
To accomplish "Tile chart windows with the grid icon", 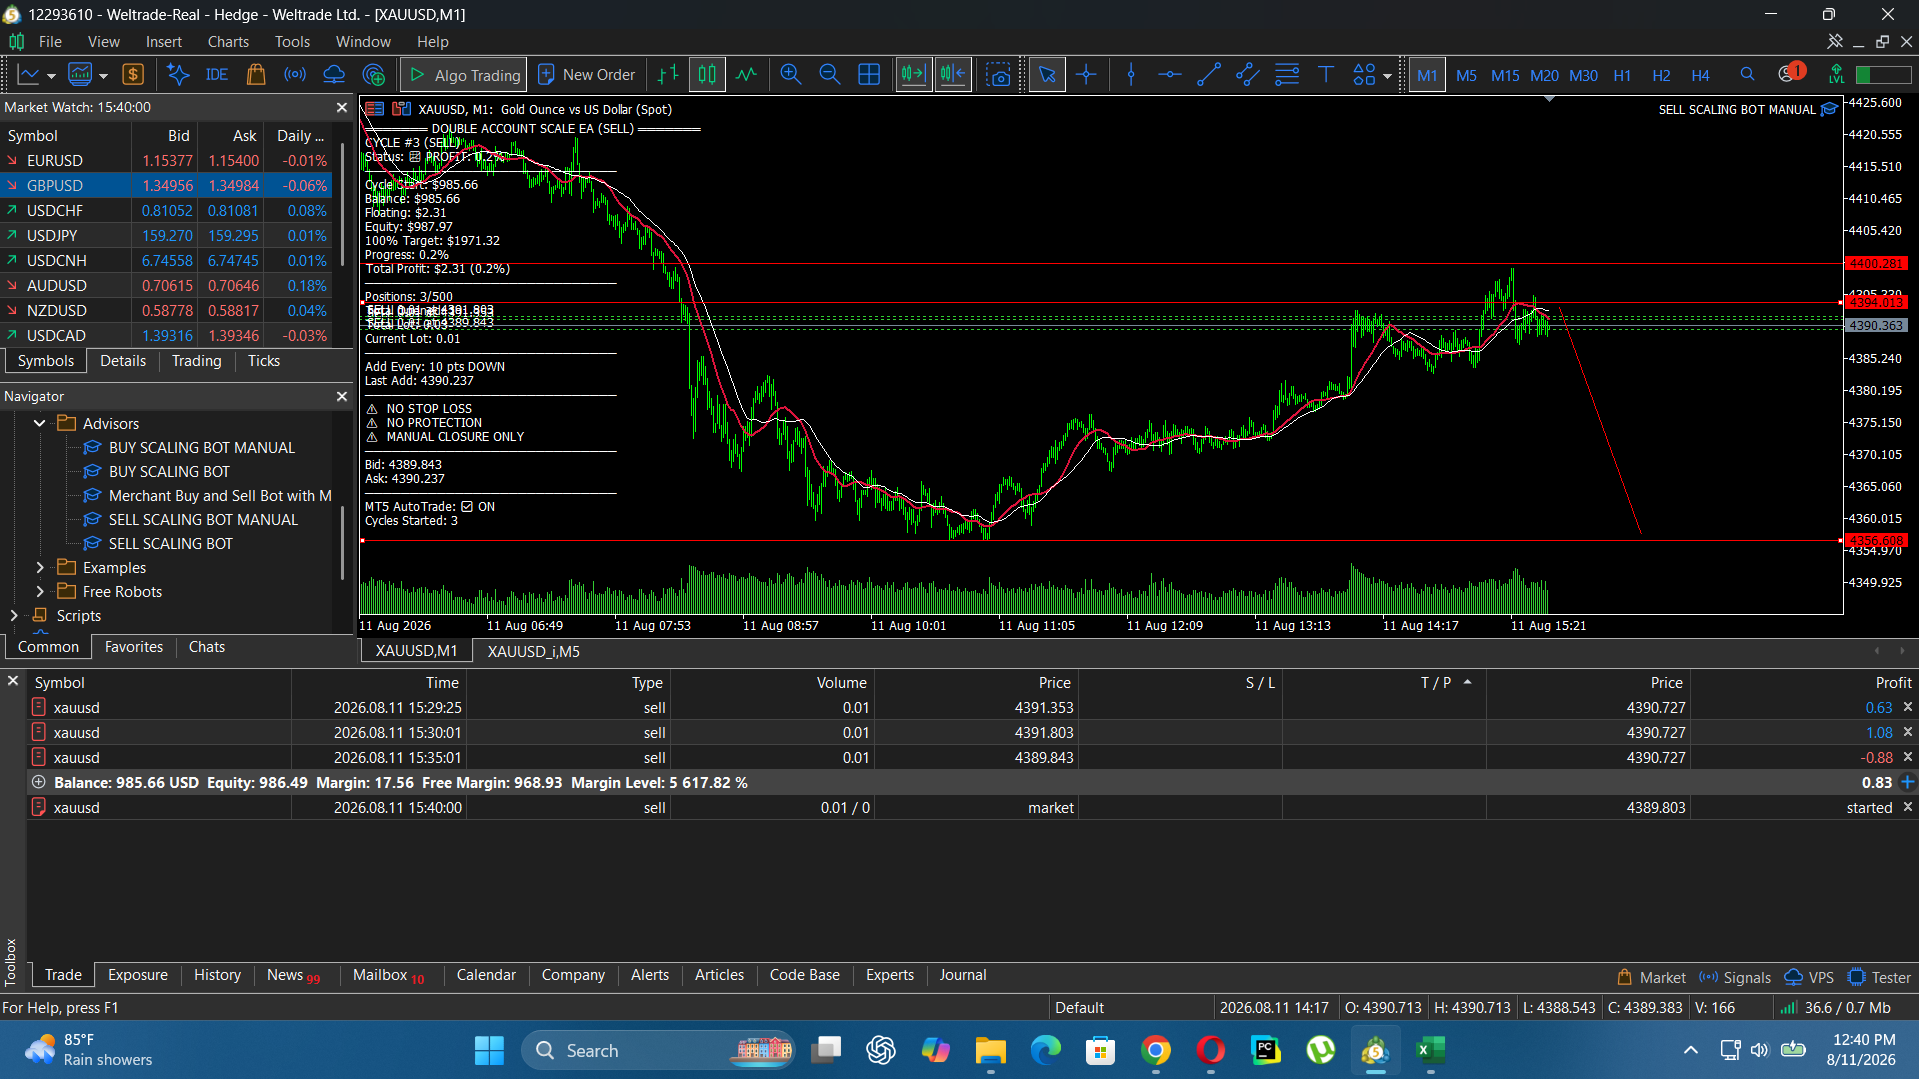I will tap(869, 75).
